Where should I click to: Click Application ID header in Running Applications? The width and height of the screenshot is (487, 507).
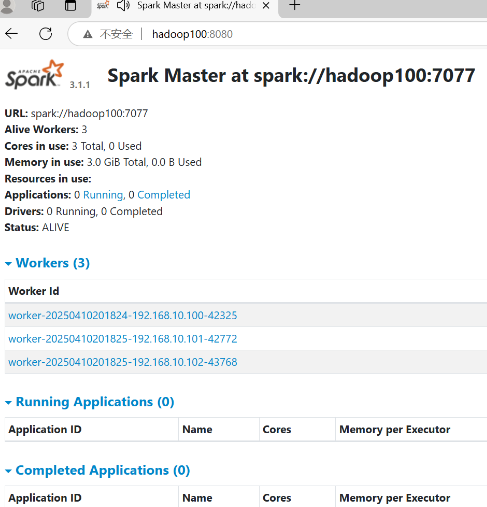45,429
